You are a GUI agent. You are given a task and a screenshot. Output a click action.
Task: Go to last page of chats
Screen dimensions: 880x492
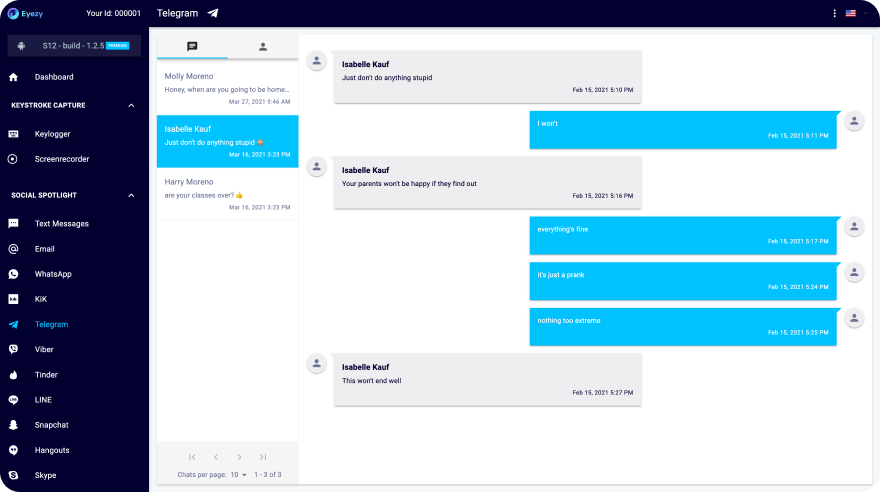pyautogui.click(x=263, y=457)
